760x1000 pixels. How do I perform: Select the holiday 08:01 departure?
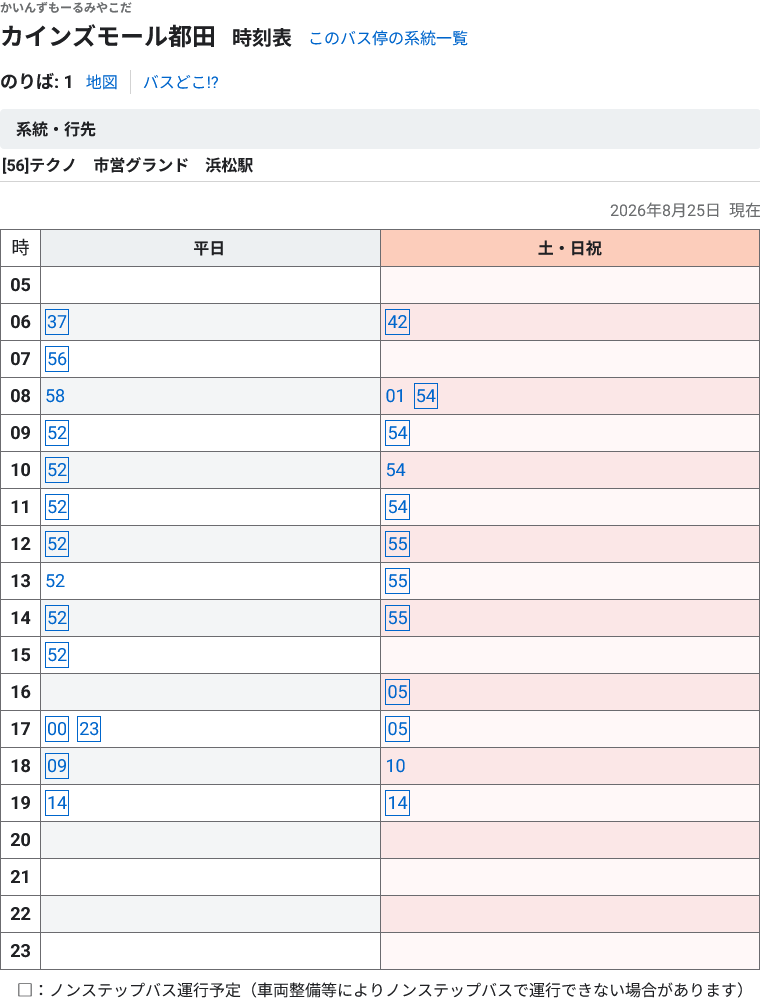click(x=395, y=396)
